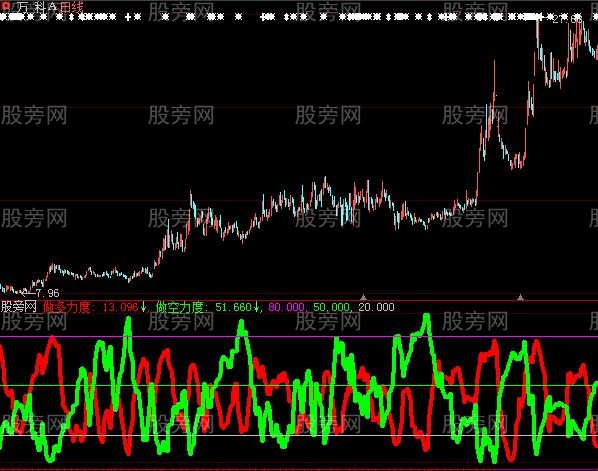Screen dimensions: 598x471
Task: Click the green down arrow after 51.660
Action: click(257, 307)
